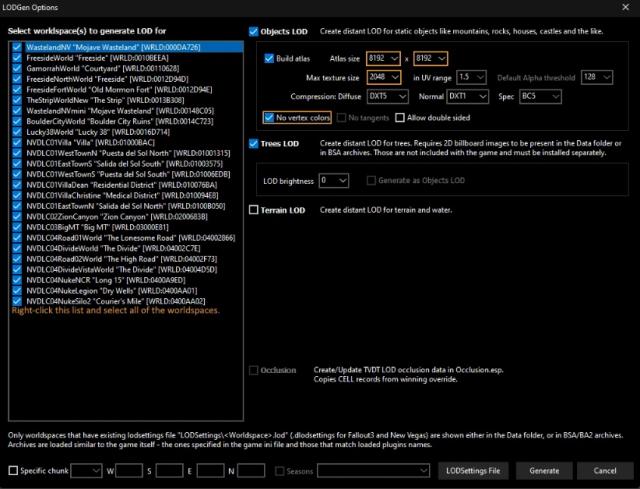Click the LODSettings File button

click(x=473, y=471)
